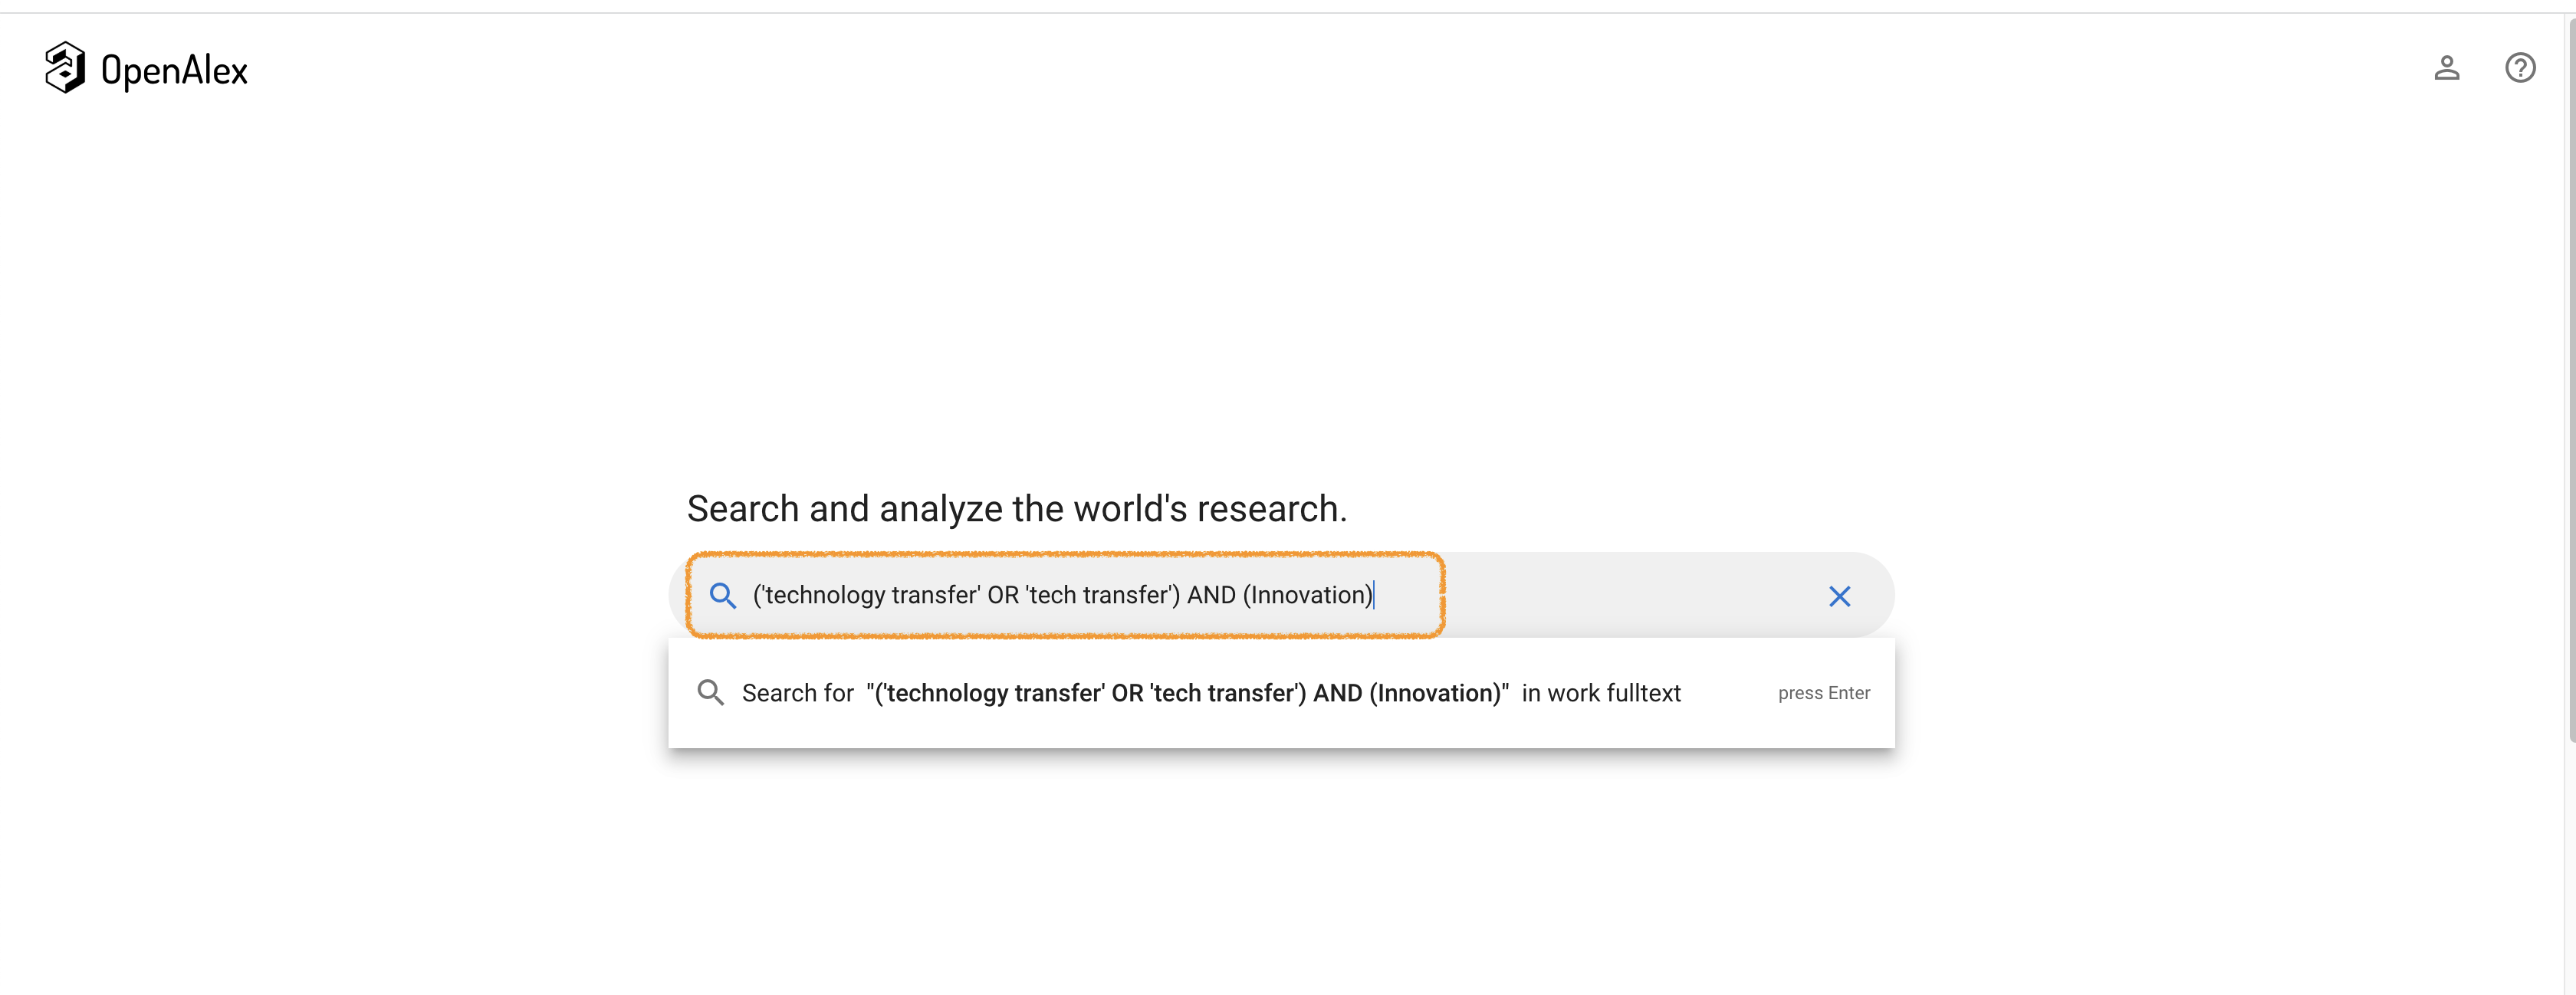Click the 'press Enter' hint
This screenshot has width=2576, height=995.
tap(1823, 693)
